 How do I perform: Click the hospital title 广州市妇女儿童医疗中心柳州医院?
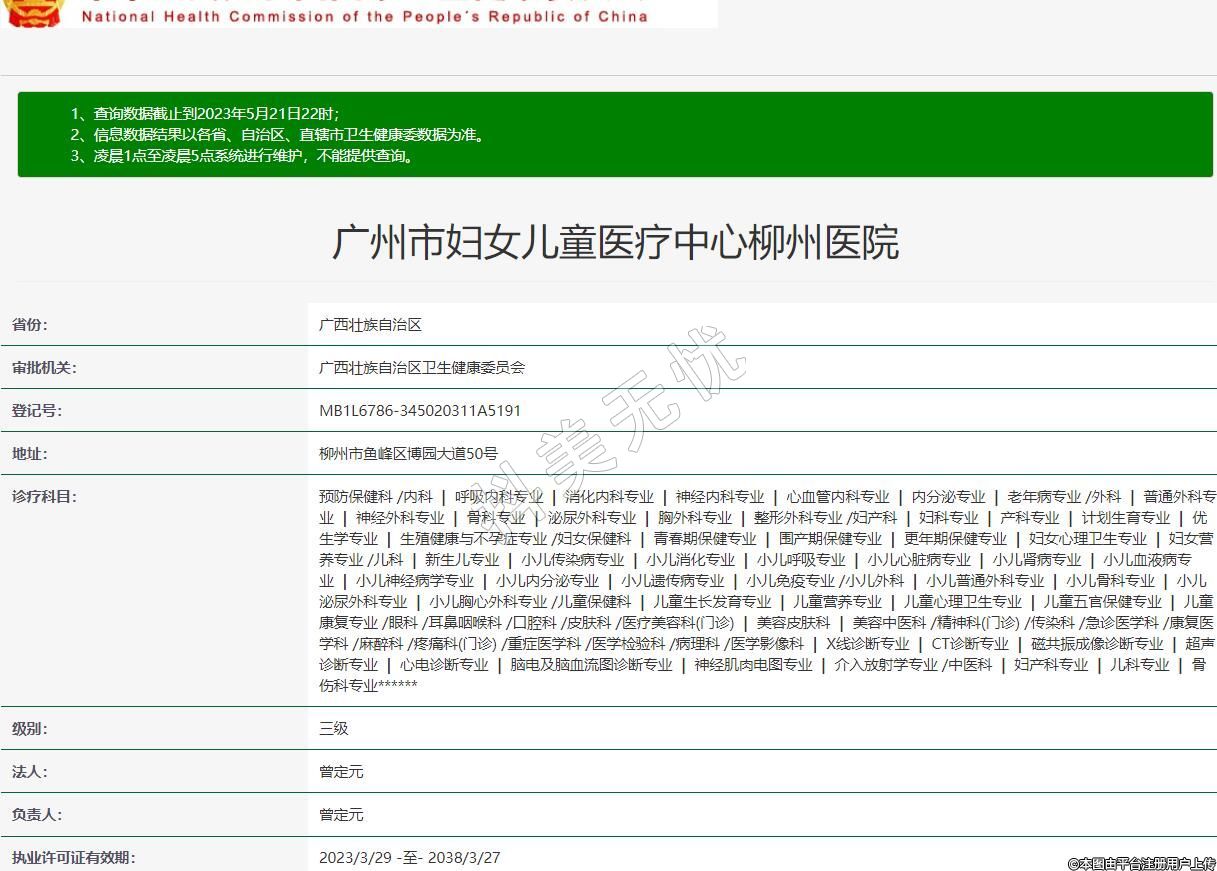(x=615, y=243)
